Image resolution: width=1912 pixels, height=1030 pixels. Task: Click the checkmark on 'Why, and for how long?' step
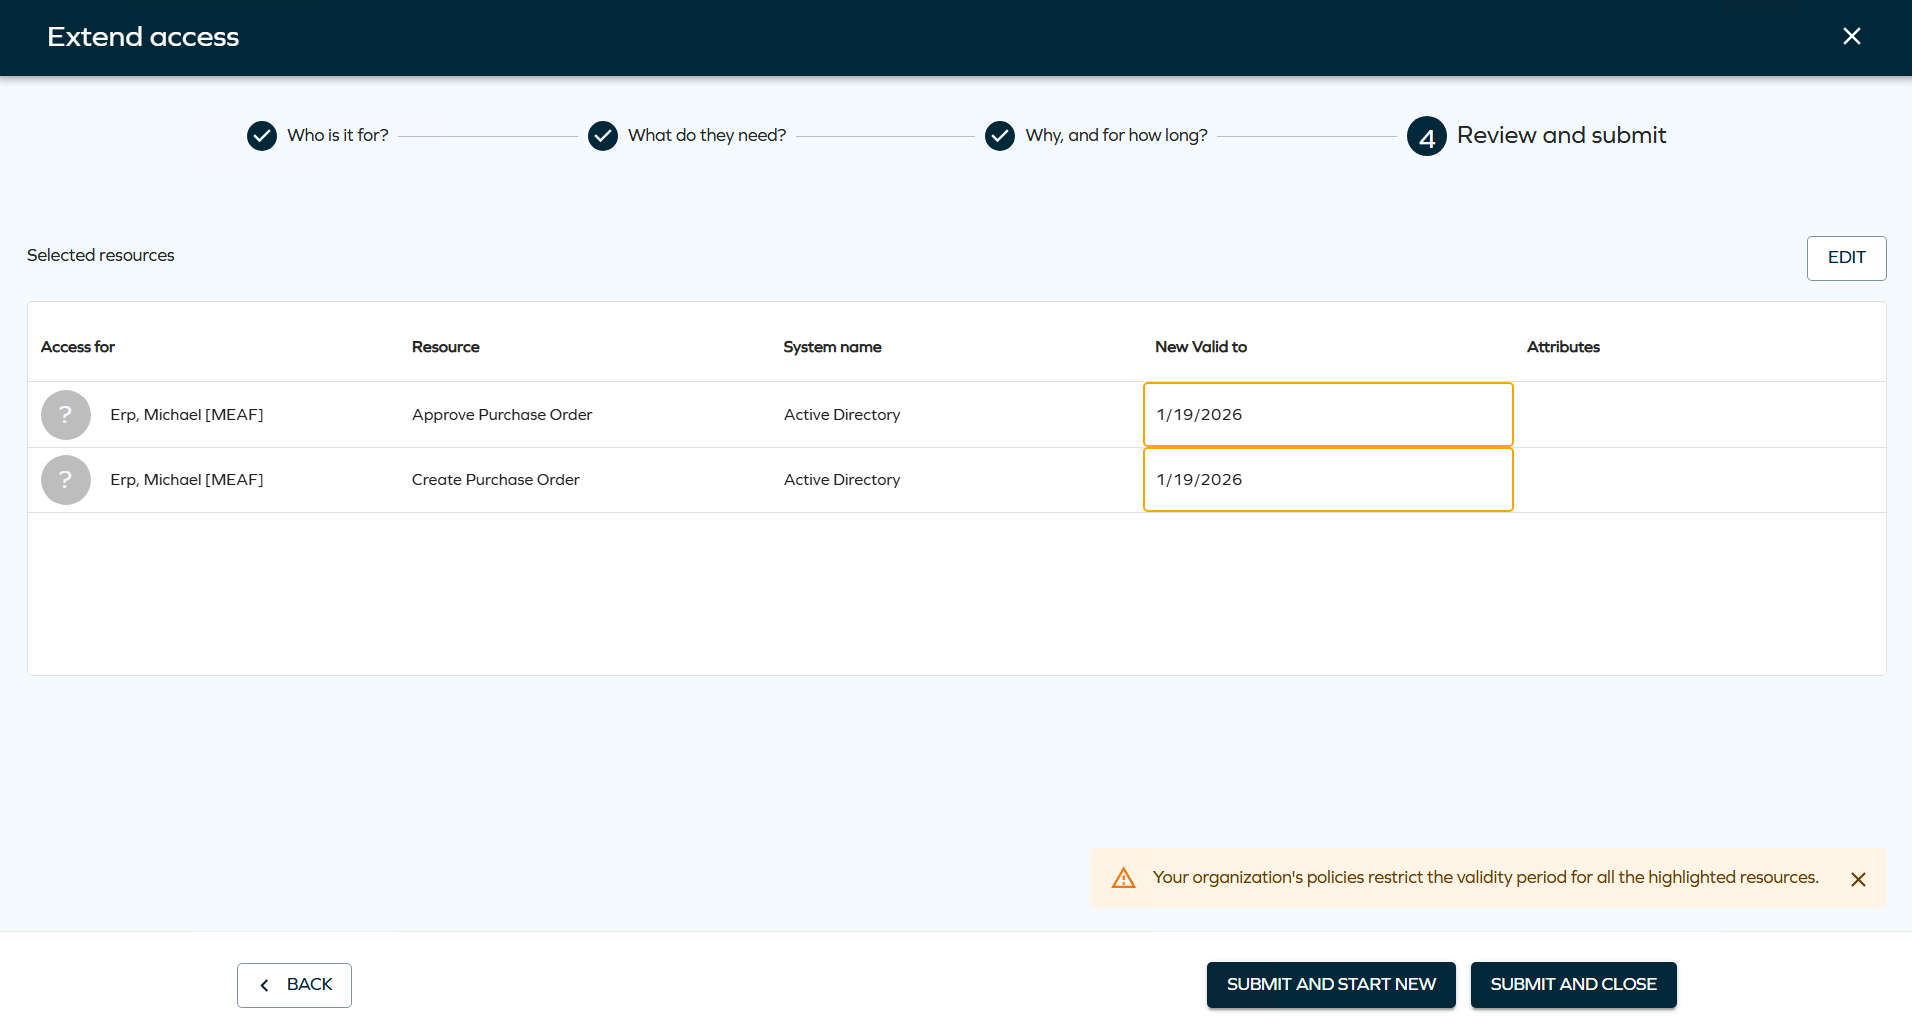(1000, 135)
